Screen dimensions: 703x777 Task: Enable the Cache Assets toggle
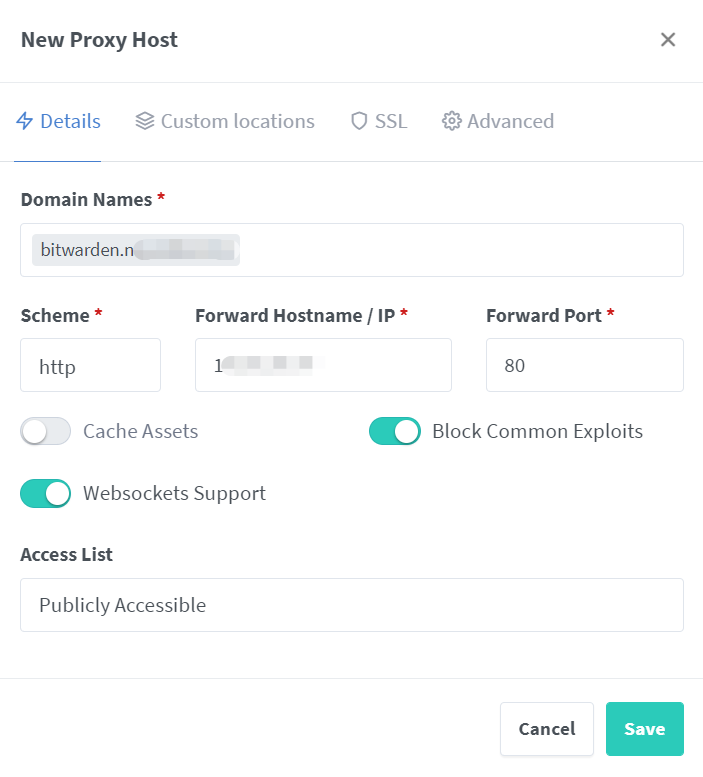click(46, 431)
